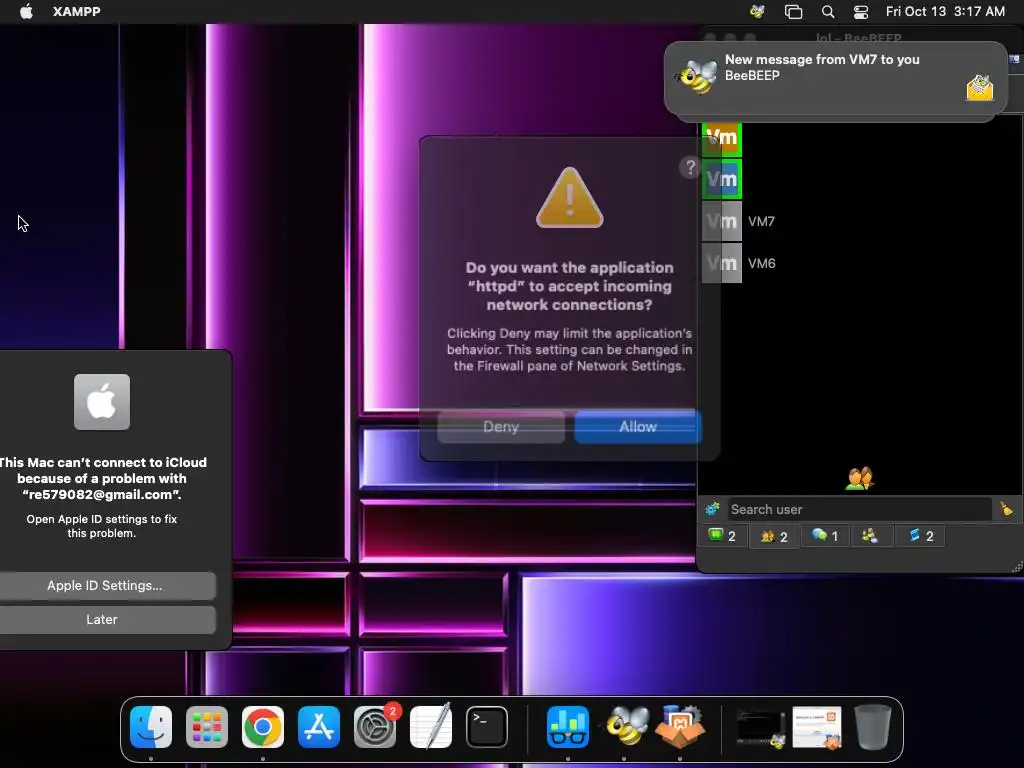
Task: Click the date and time in menu bar
Action: tap(945, 11)
